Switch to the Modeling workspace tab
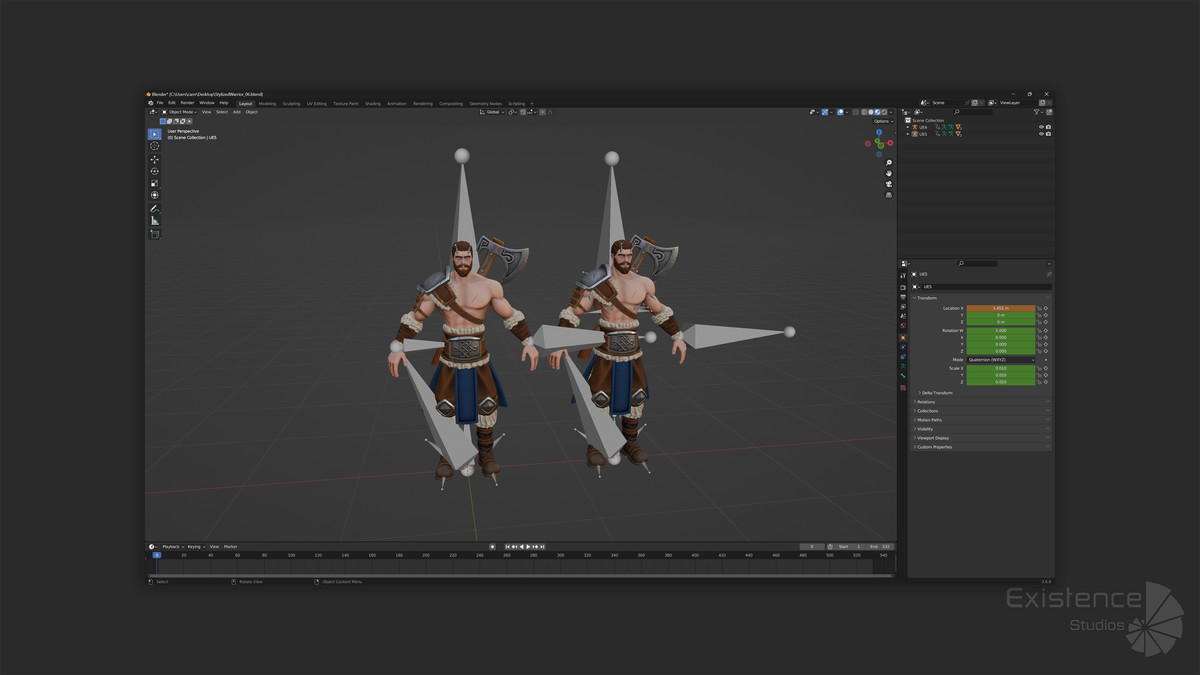Screen dimensions: 1200x675 click(x=267, y=103)
